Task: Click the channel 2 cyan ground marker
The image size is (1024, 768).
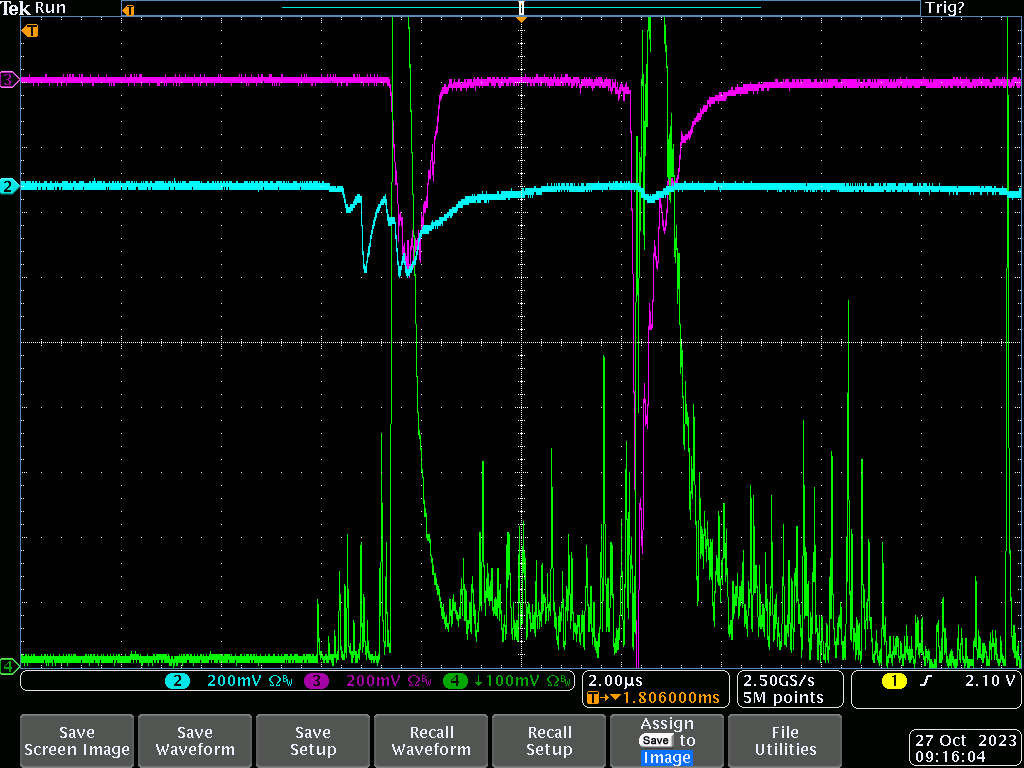Action: [8, 187]
